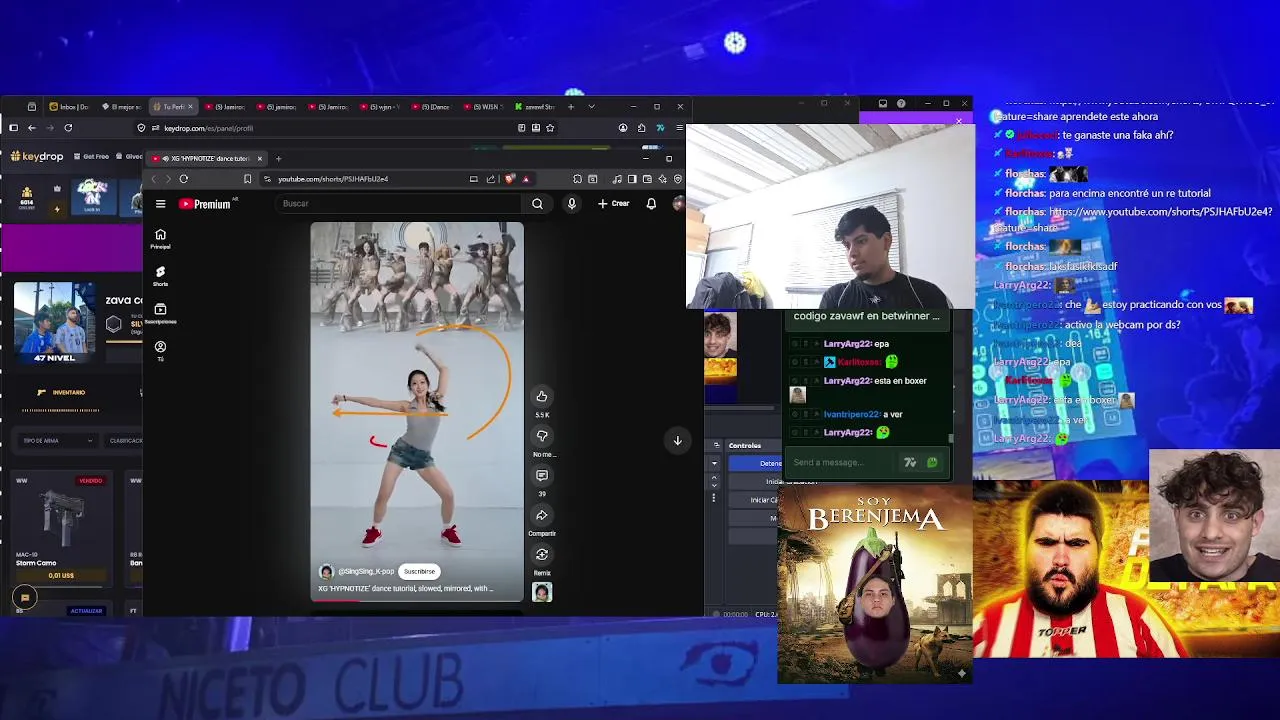Image resolution: width=1280 pixels, height=720 pixels.
Task: Open the Shorts section in YouTube sidebar
Action: pyautogui.click(x=160, y=275)
